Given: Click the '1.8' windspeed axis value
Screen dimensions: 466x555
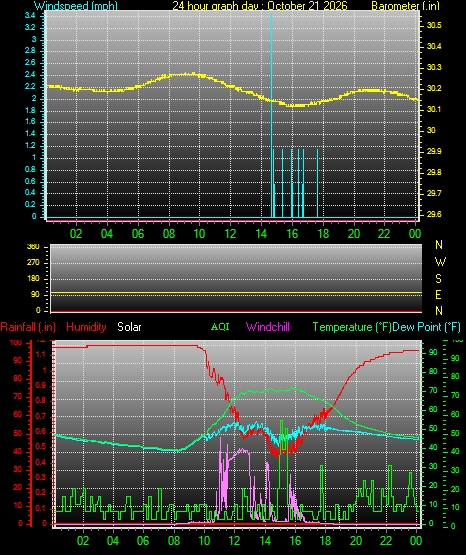Looking at the screenshot, I should [30, 110].
